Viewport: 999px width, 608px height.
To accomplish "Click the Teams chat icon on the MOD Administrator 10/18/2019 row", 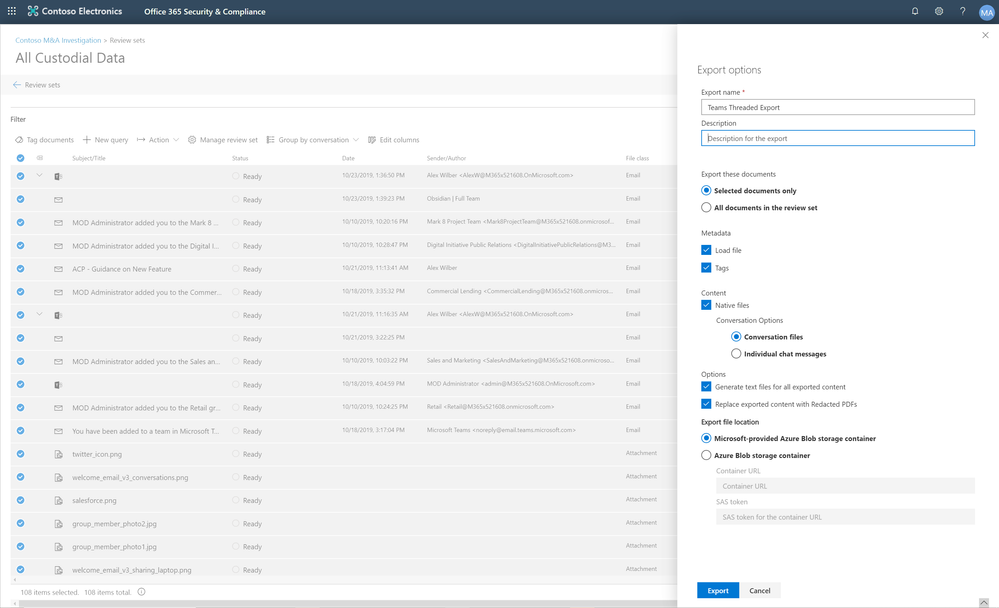I will coord(58,385).
